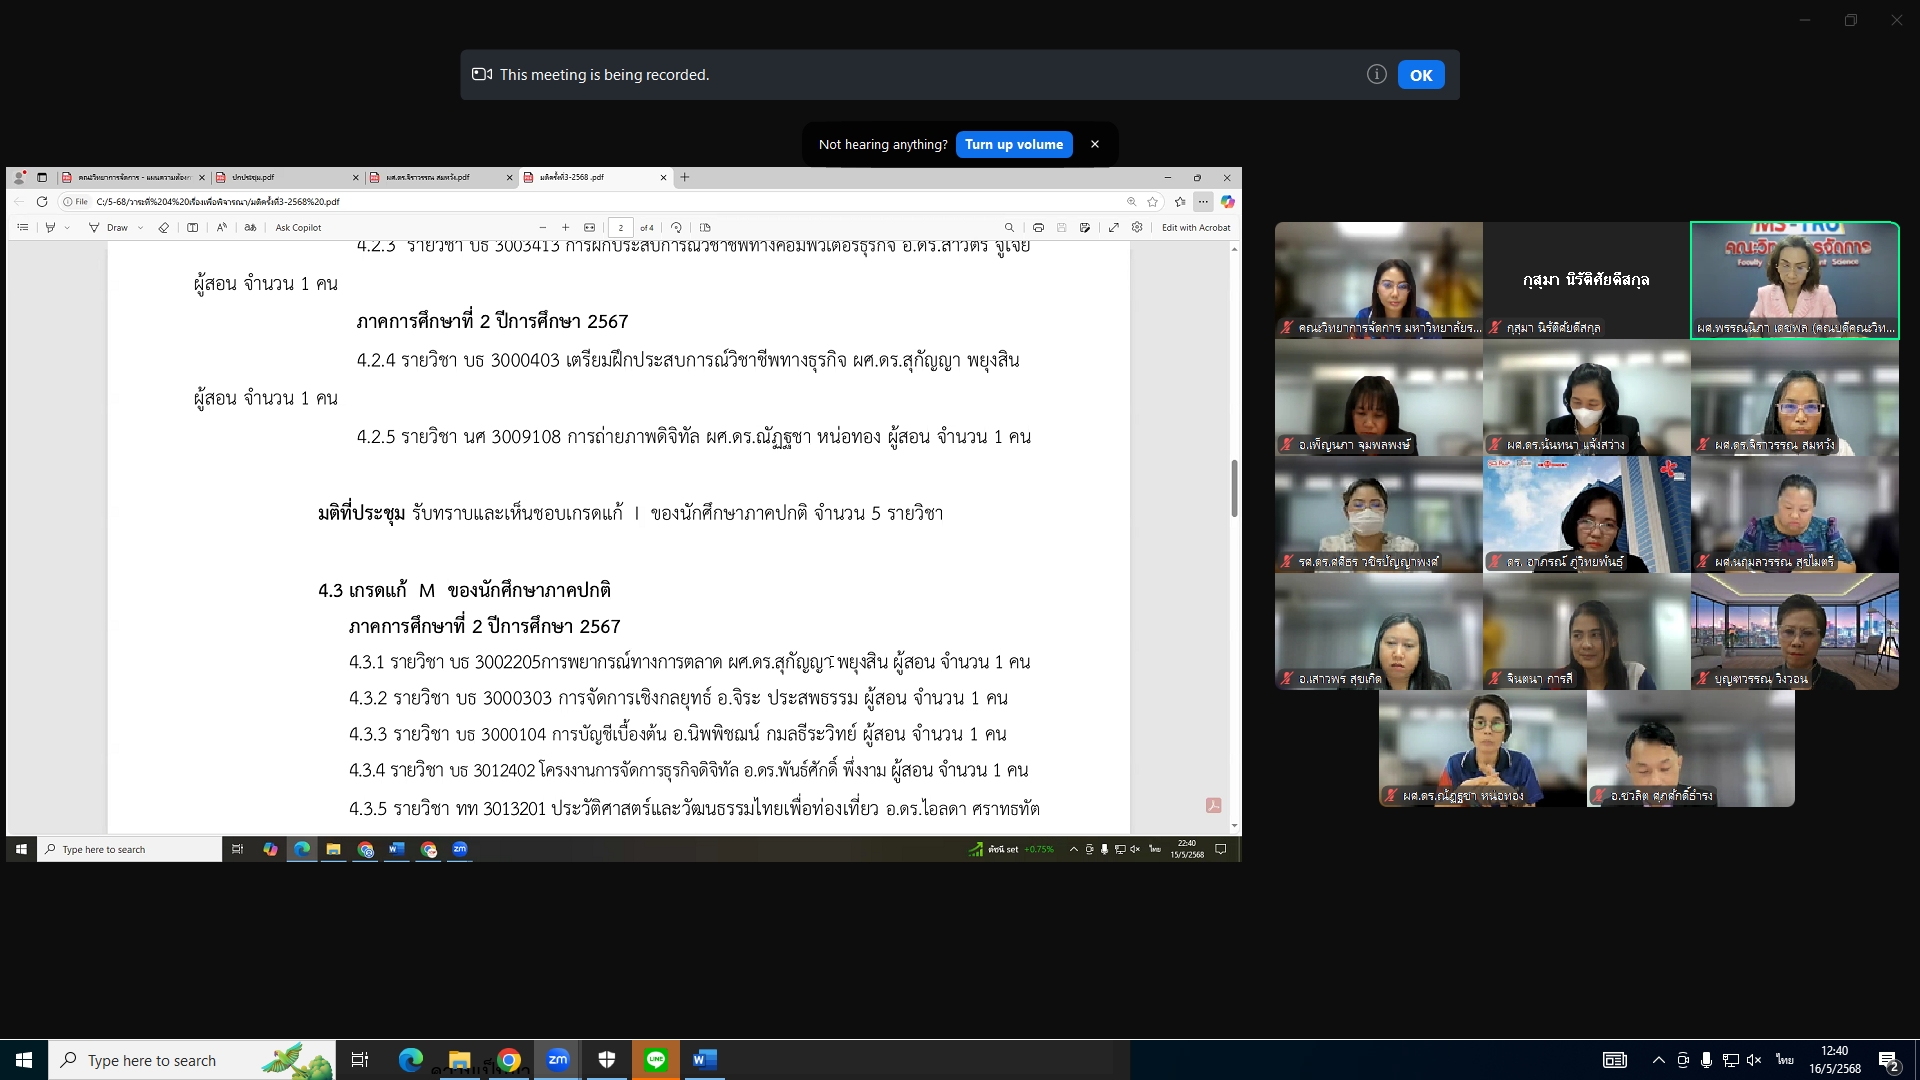Image resolution: width=1920 pixels, height=1080 pixels.
Task: Click OK on the recording notice
Action: click(1420, 75)
